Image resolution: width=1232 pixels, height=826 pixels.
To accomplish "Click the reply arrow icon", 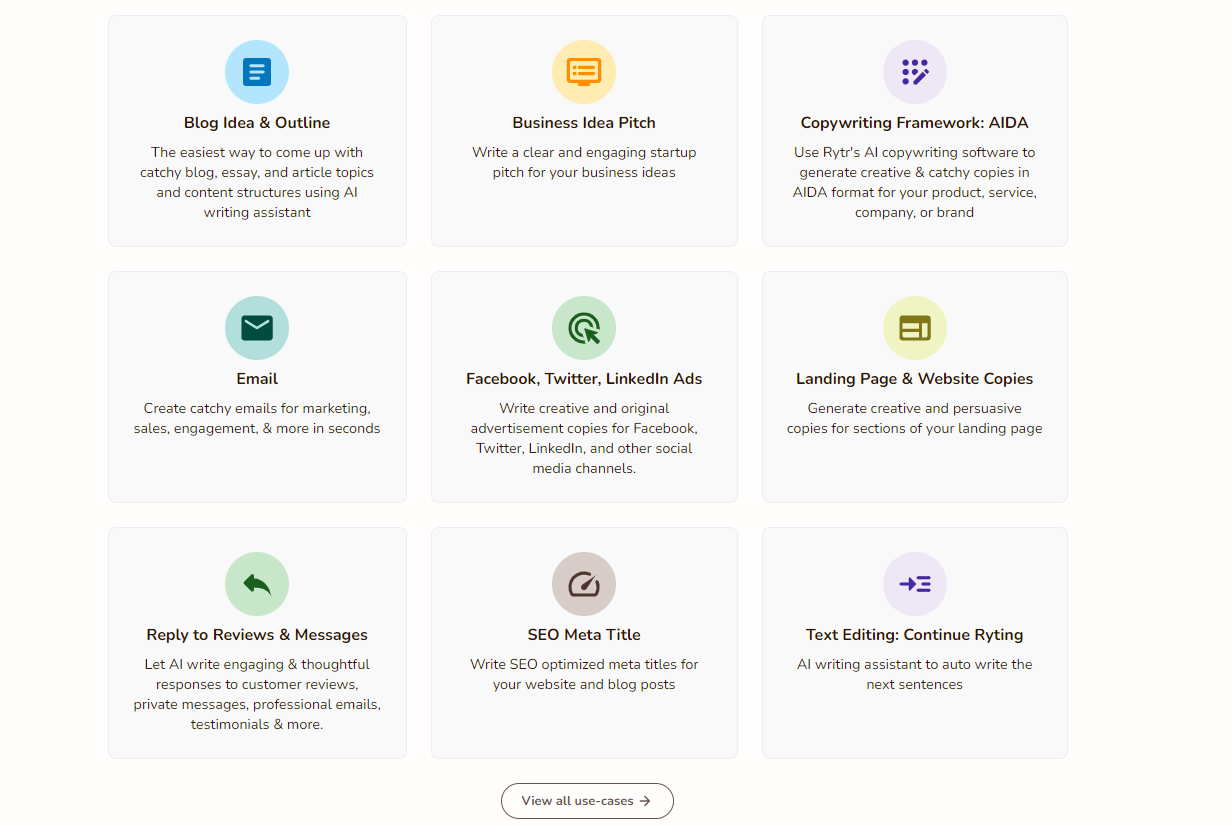I will point(257,584).
